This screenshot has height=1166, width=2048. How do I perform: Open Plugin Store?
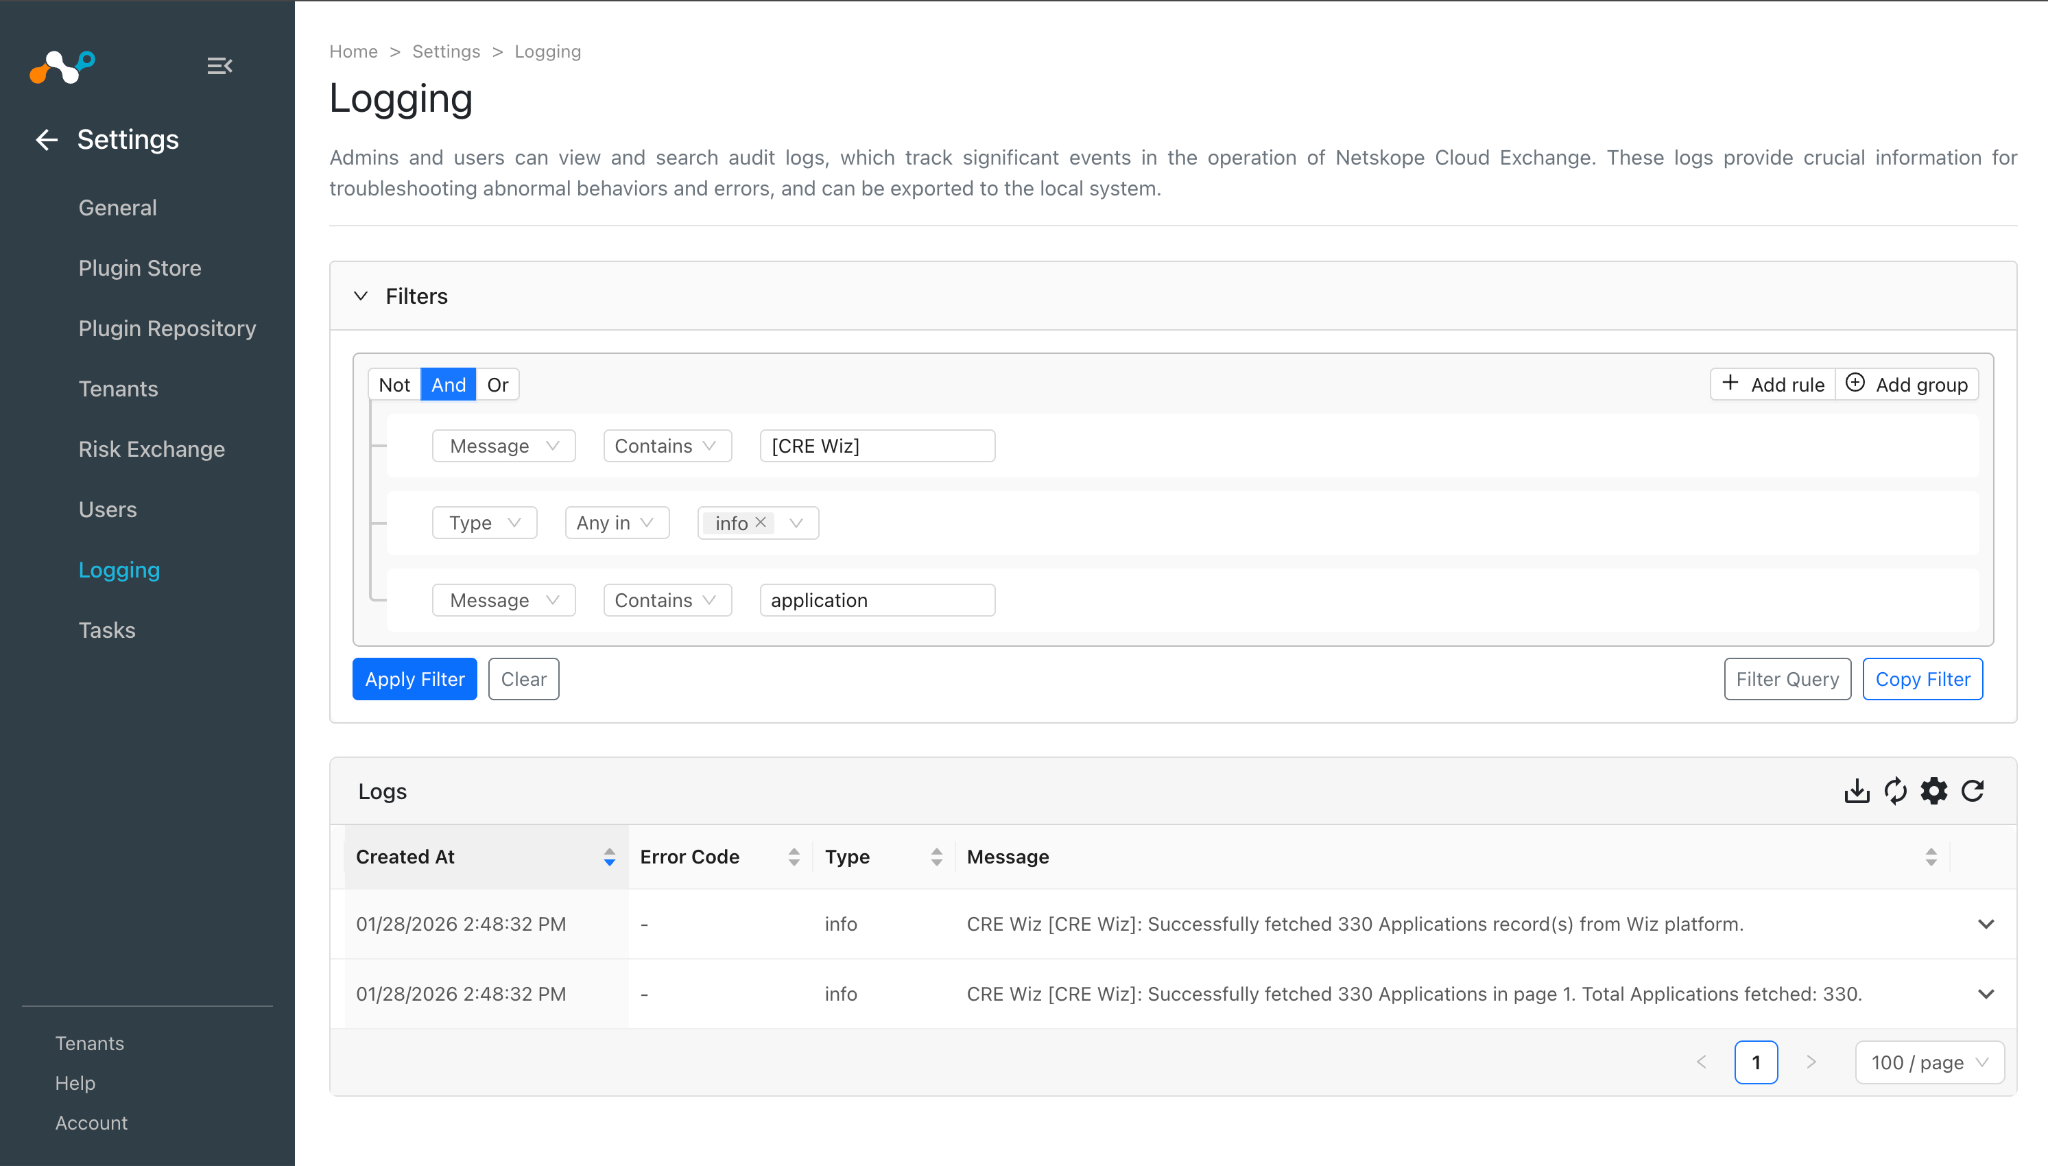(140, 268)
